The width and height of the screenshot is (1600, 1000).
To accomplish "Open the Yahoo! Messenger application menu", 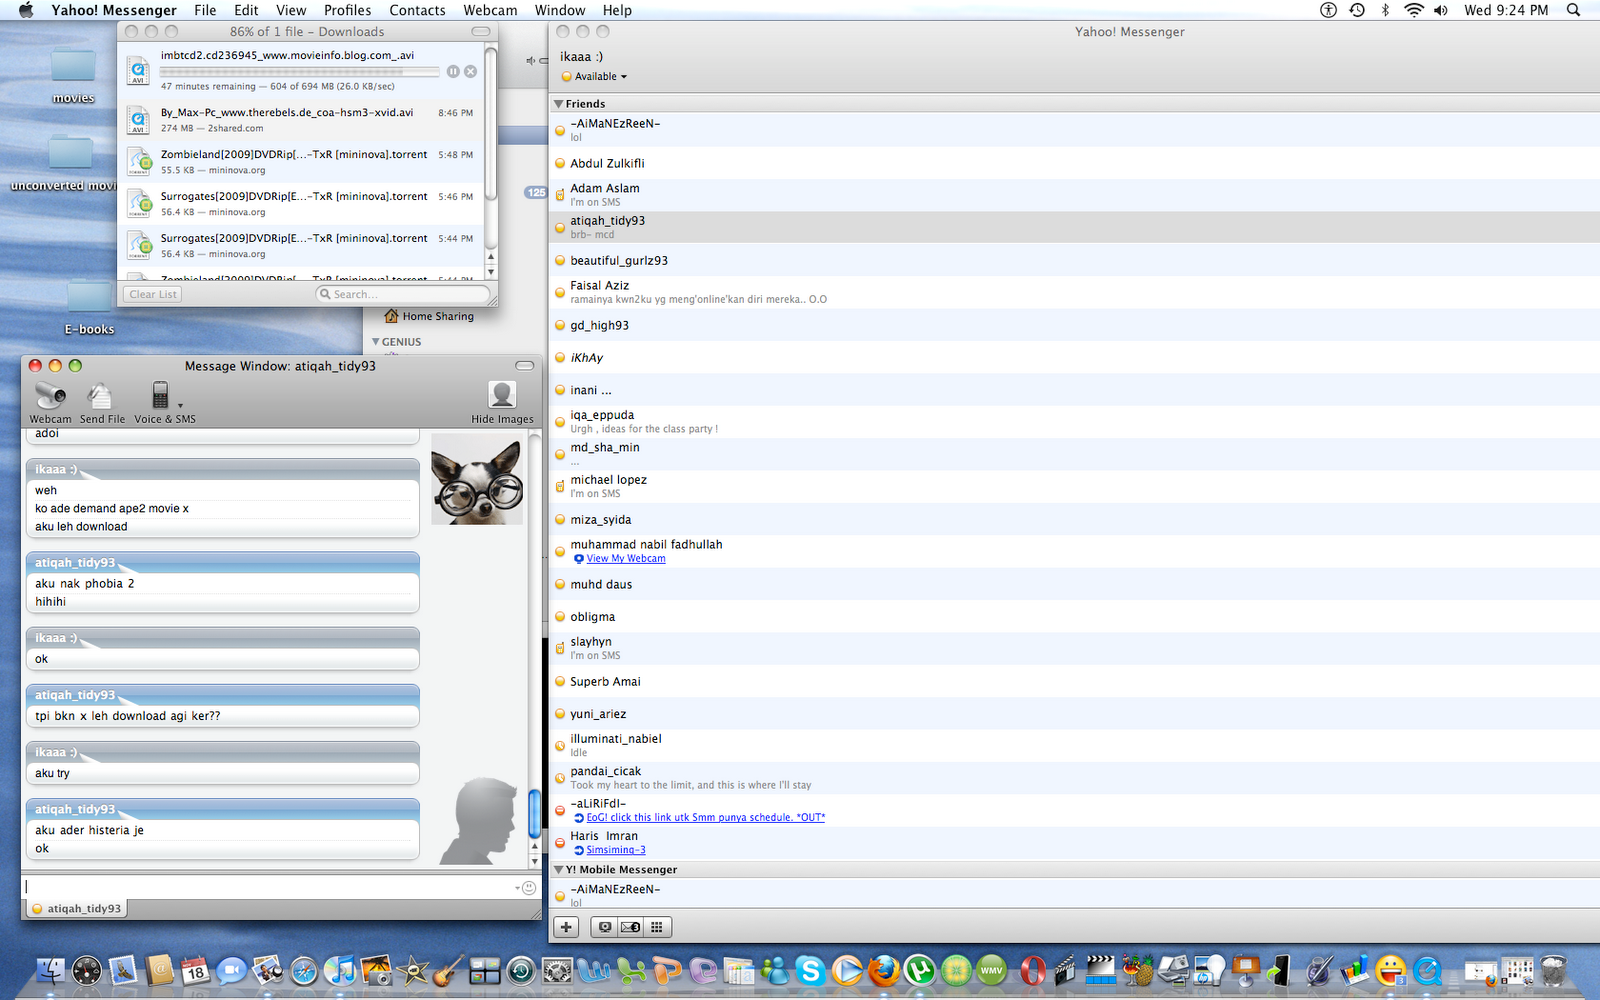I will tap(114, 10).
